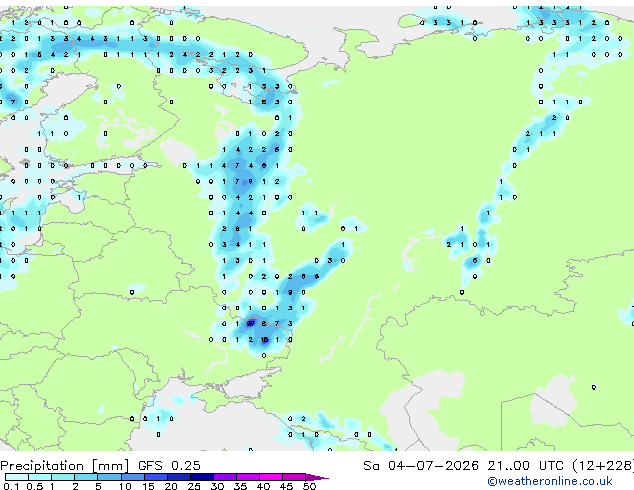Viewport: 634px width, 490px height.
Task: Pick the 10–15 legend color swatch
Action: (133, 477)
